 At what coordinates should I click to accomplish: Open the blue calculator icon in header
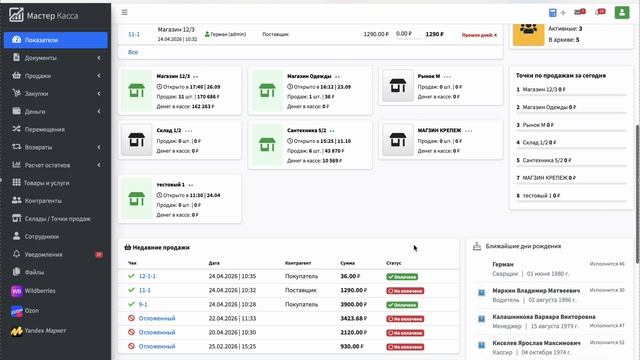click(552, 13)
